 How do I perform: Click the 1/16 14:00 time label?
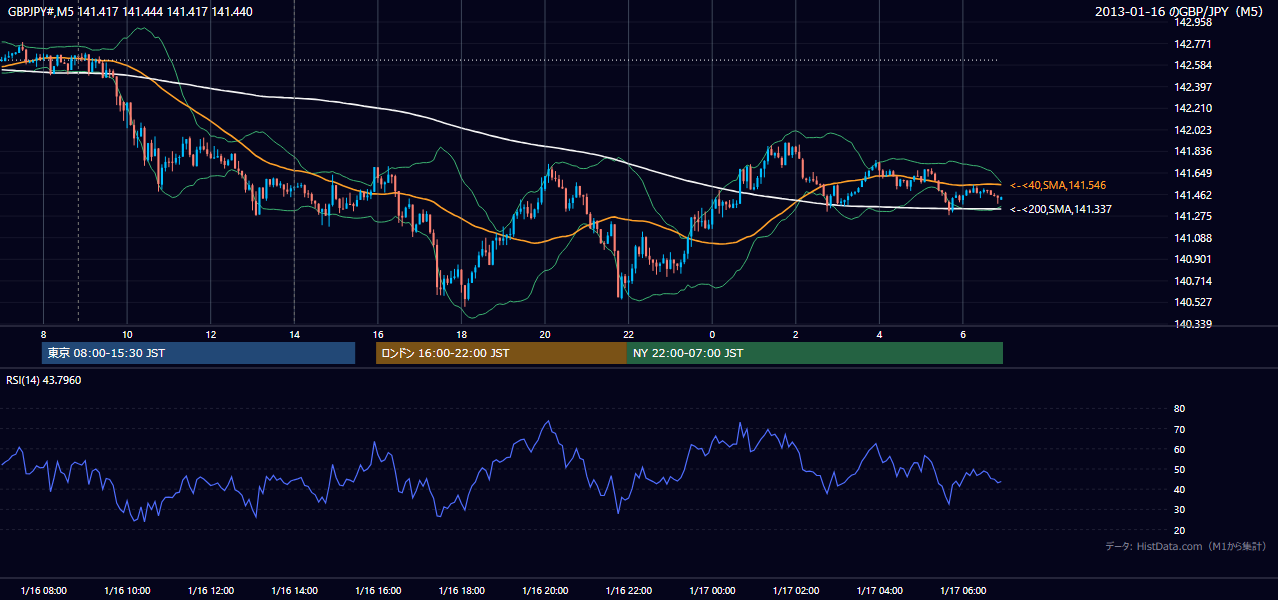(294, 591)
